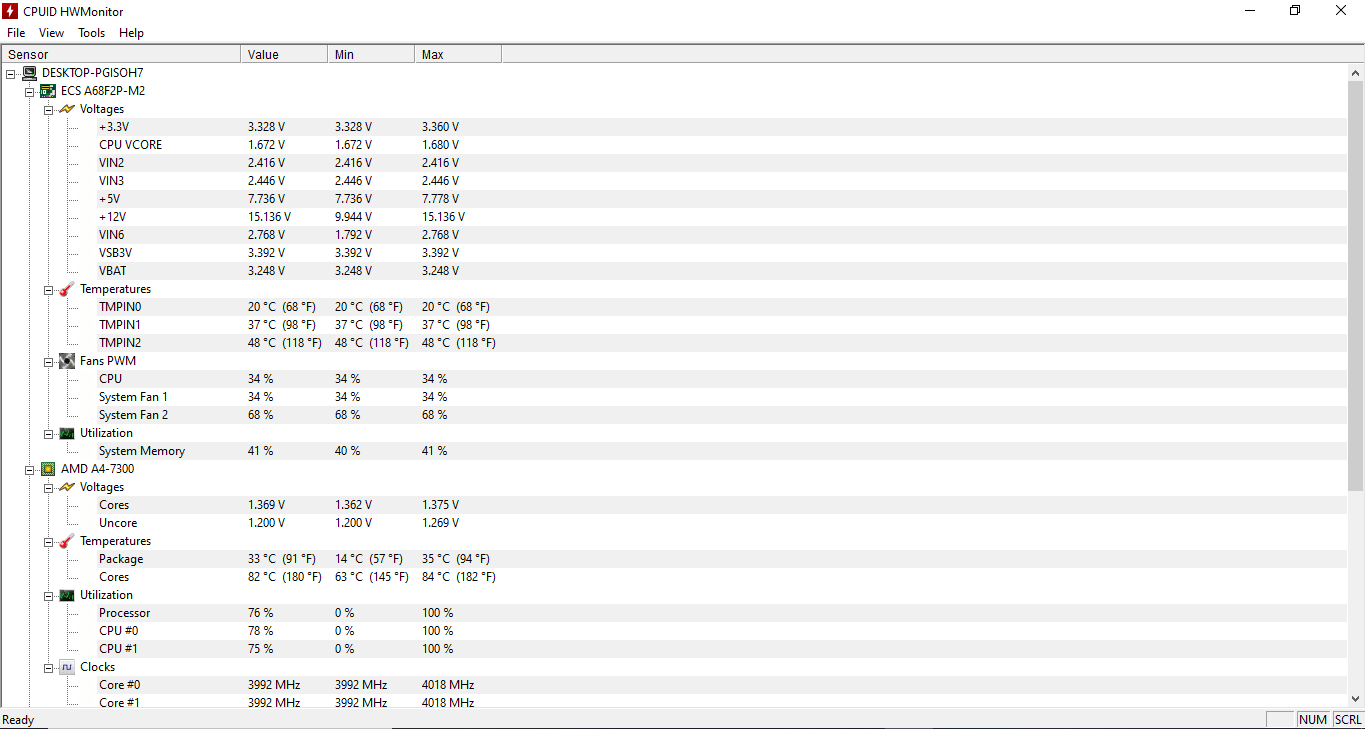Collapse the AMD Voltages group
This screenshot has height=729, width=1365.
pyautogui.click(x=49, y=487)
